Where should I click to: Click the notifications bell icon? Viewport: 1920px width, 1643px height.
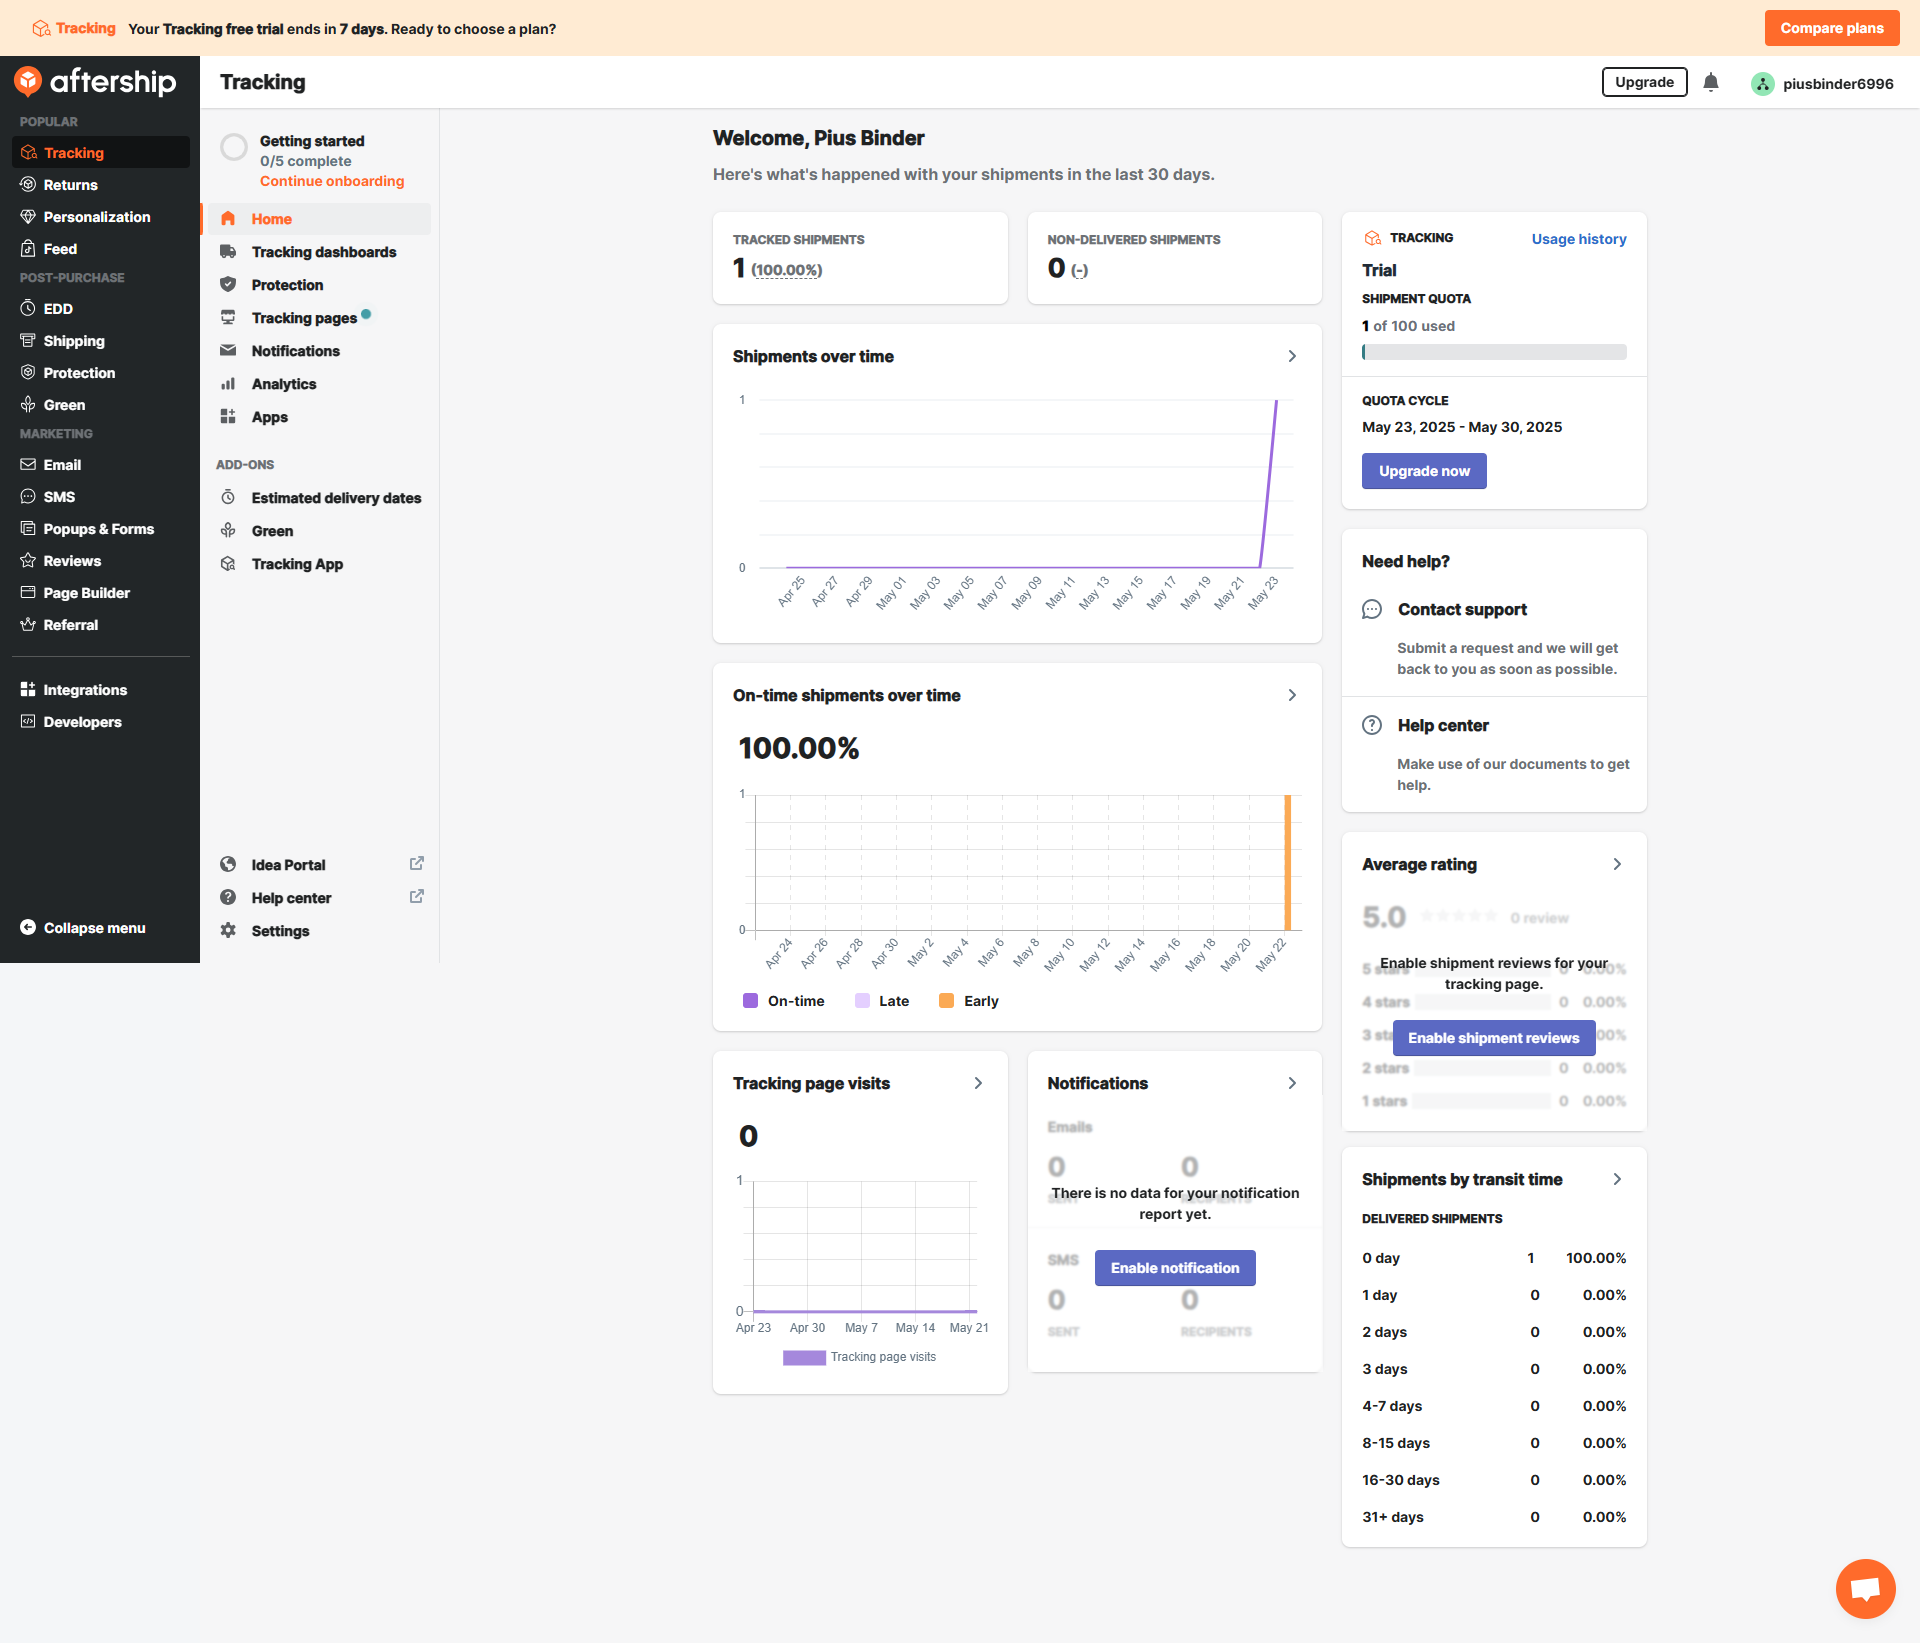point(1711,83)
